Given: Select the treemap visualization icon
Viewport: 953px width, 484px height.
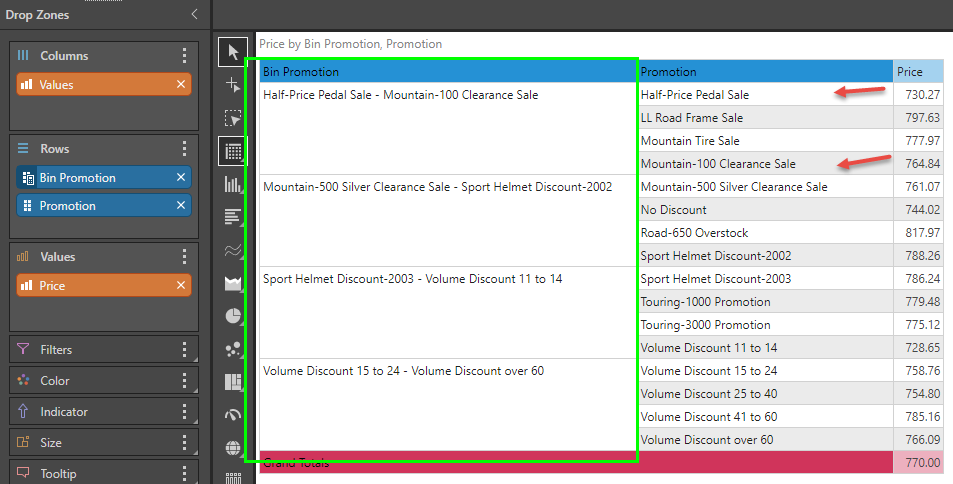Looking at the screenshot, I should point(233,382).
